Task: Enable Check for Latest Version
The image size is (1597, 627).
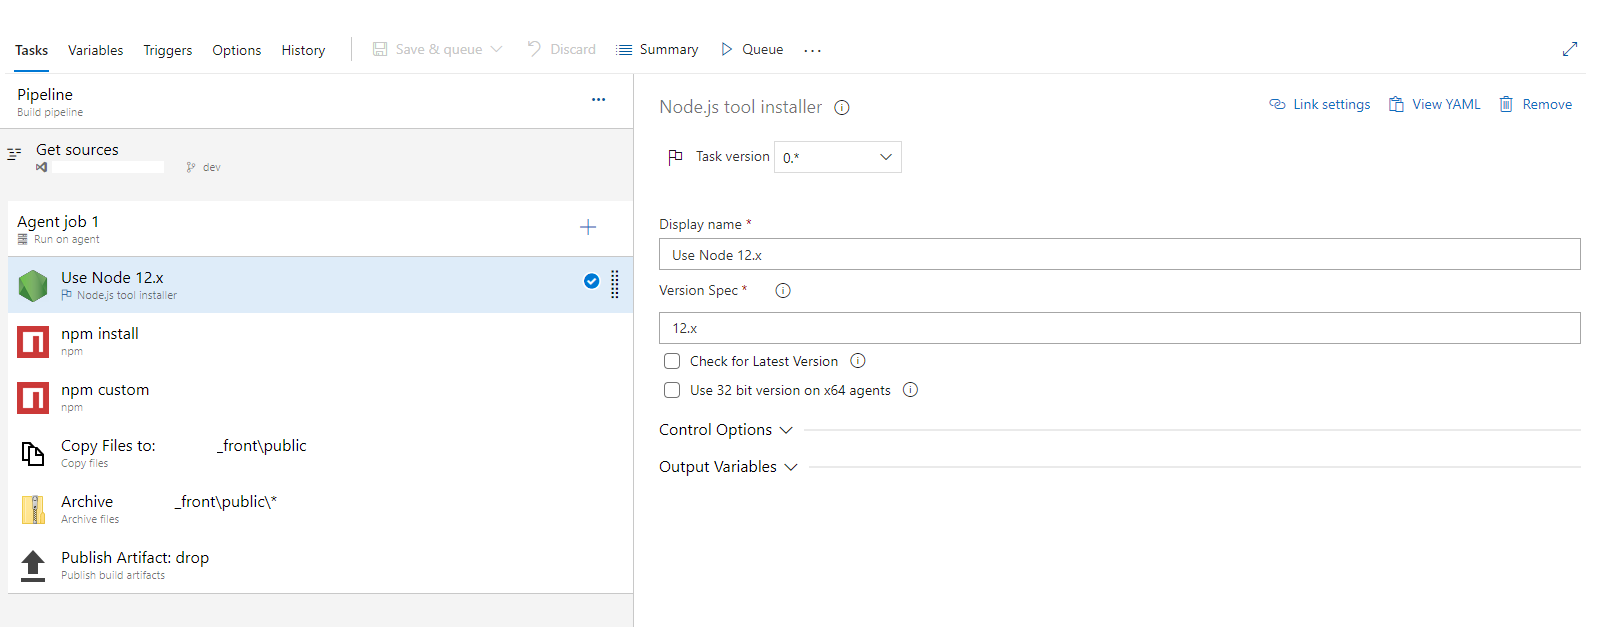Action: click(x=672, y=361)
